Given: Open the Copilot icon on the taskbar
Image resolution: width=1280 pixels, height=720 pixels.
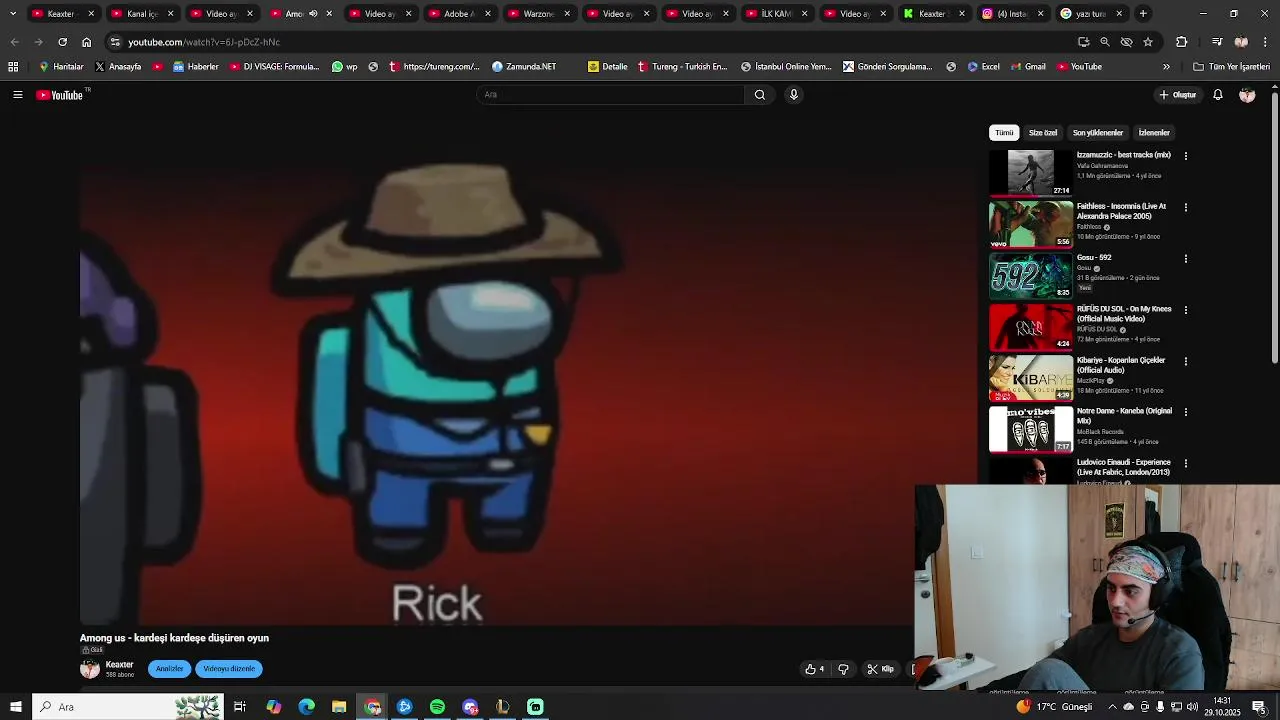Looking at the screenshot, I should [x=273, y=707].
